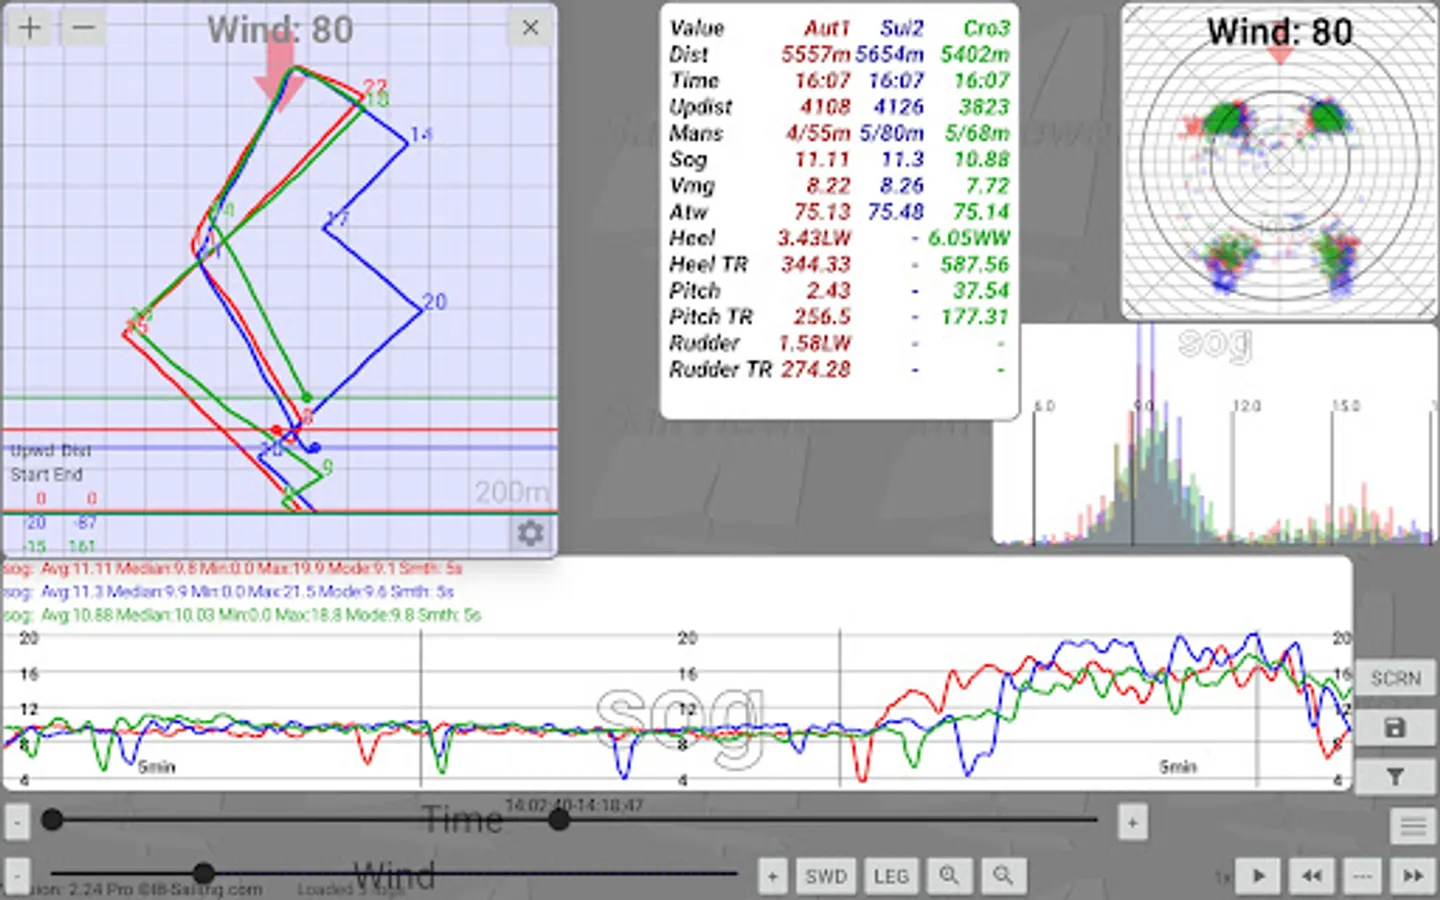This screenshot has height=900, width=1440.
Task: Increase Wind value with plus button
Action: pos(772,876)
